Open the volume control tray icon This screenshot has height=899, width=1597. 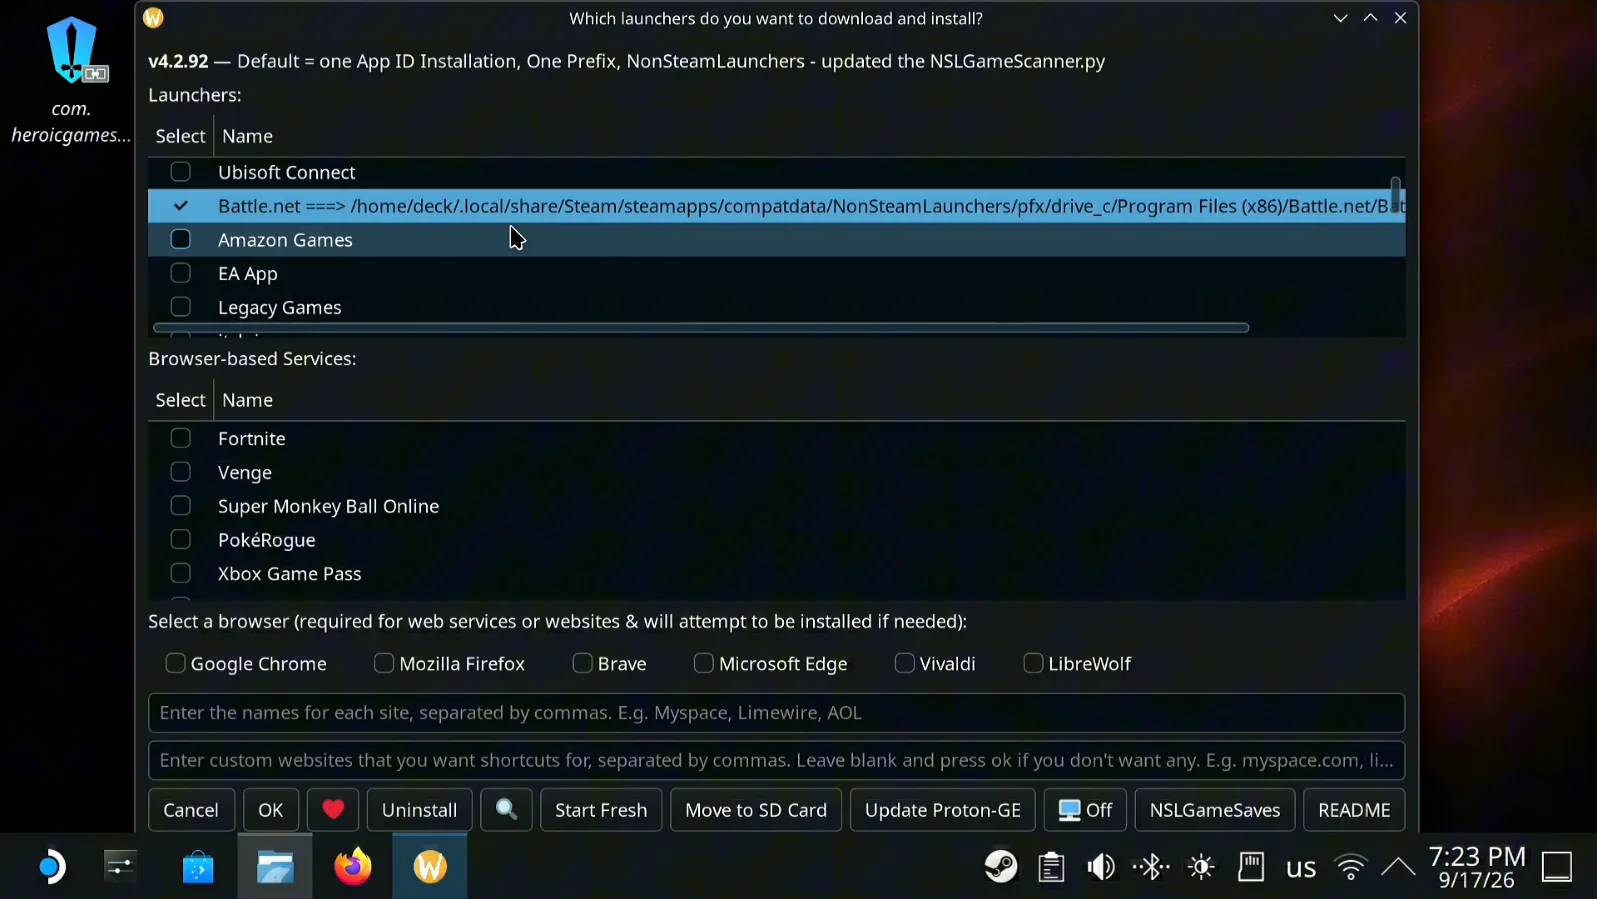[1101, 866]
